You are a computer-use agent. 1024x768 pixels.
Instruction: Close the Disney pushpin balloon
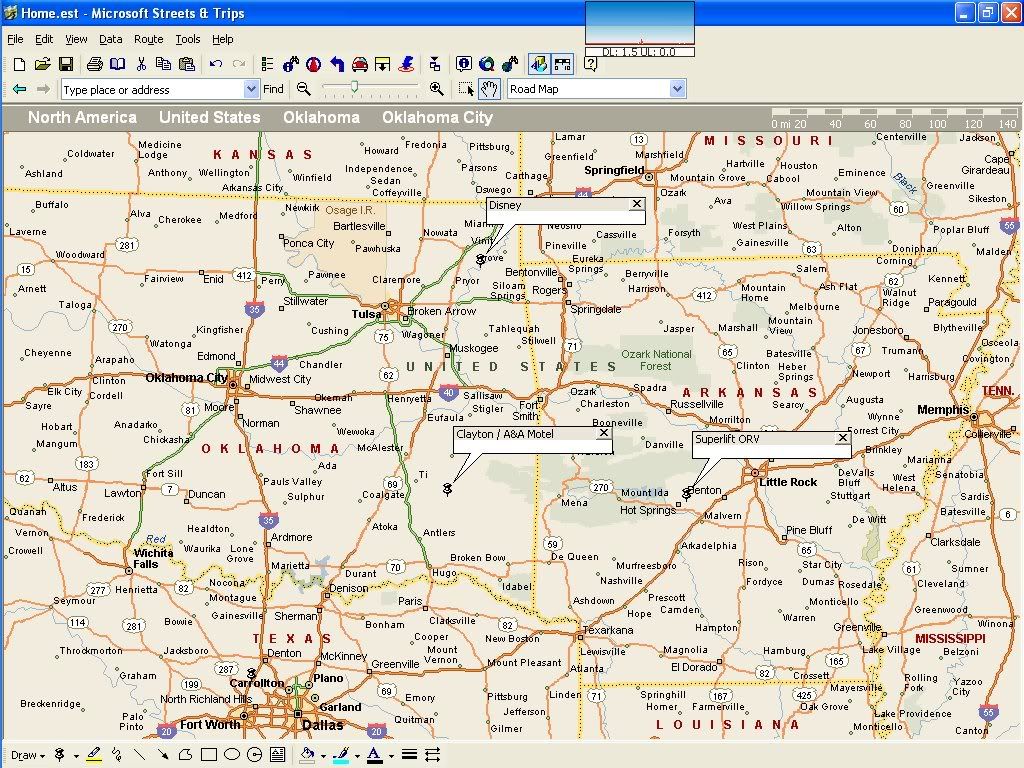[x=636, y=204]
